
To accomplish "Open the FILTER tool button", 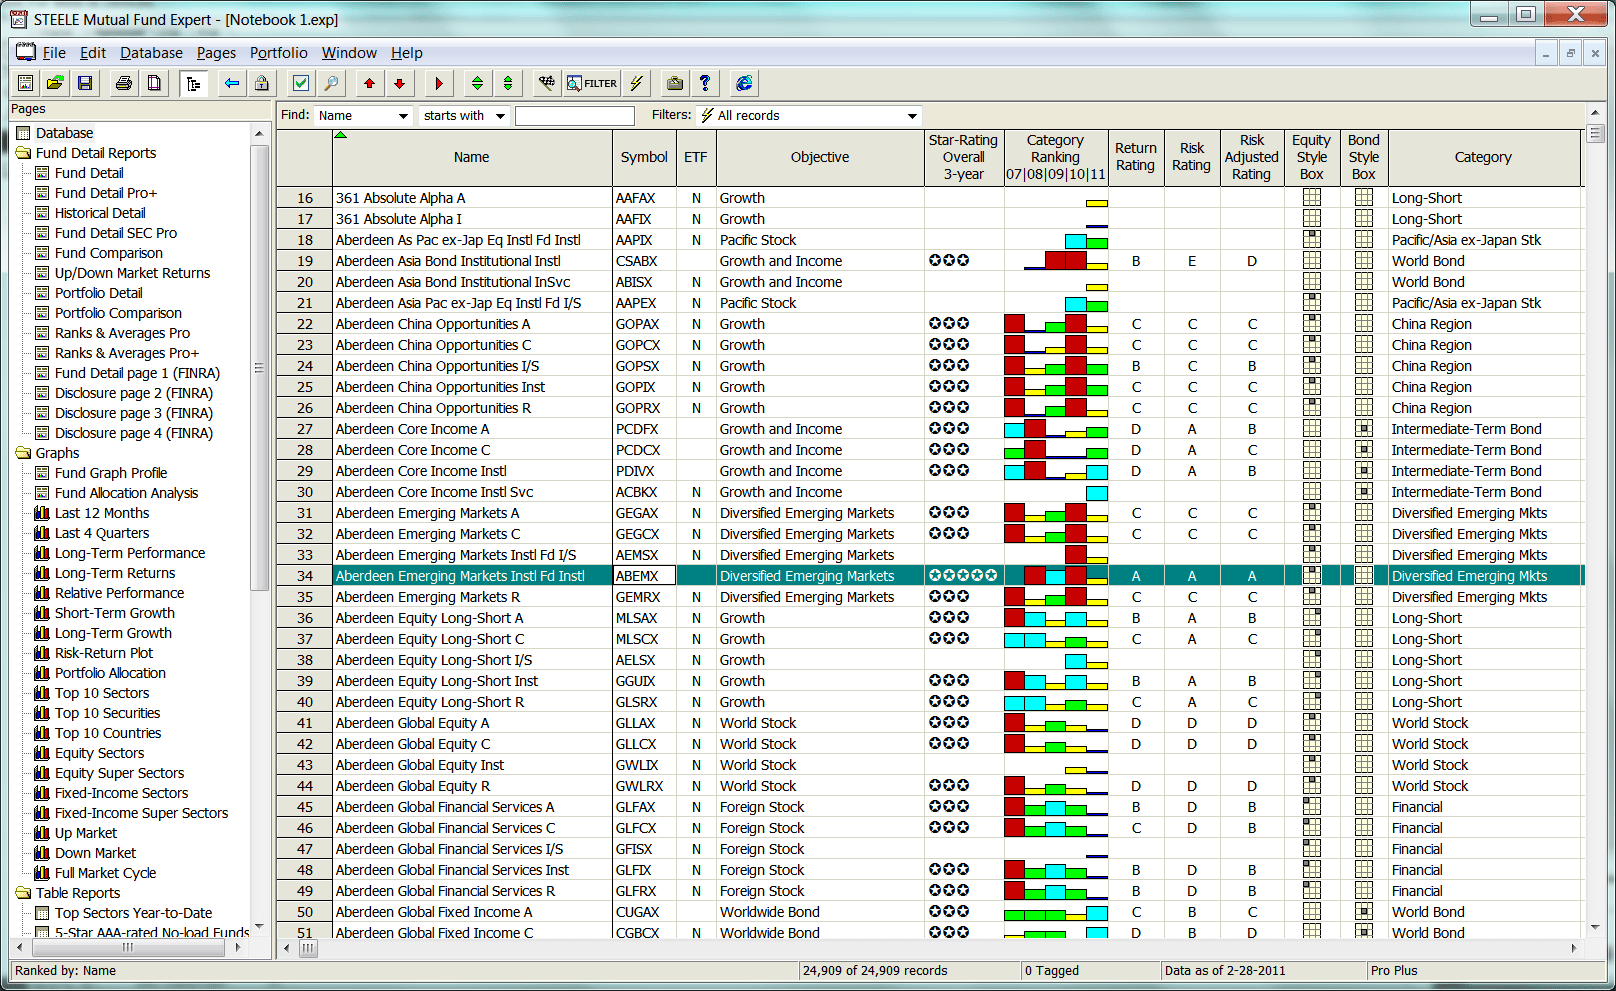I will coord(592,83).
